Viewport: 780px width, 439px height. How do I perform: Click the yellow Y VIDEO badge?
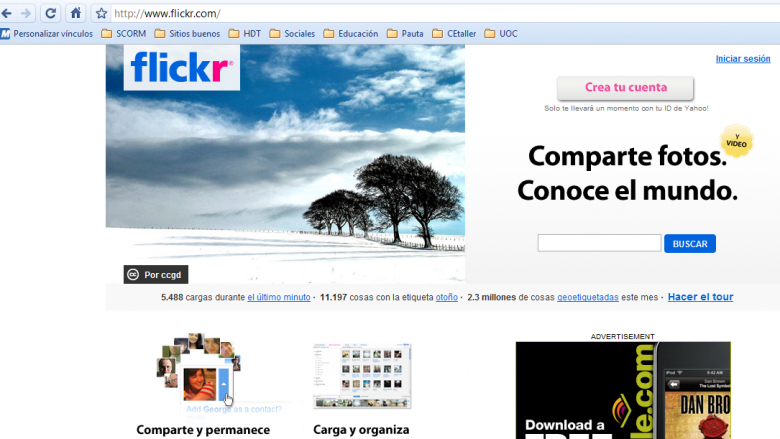click(737, 141)
